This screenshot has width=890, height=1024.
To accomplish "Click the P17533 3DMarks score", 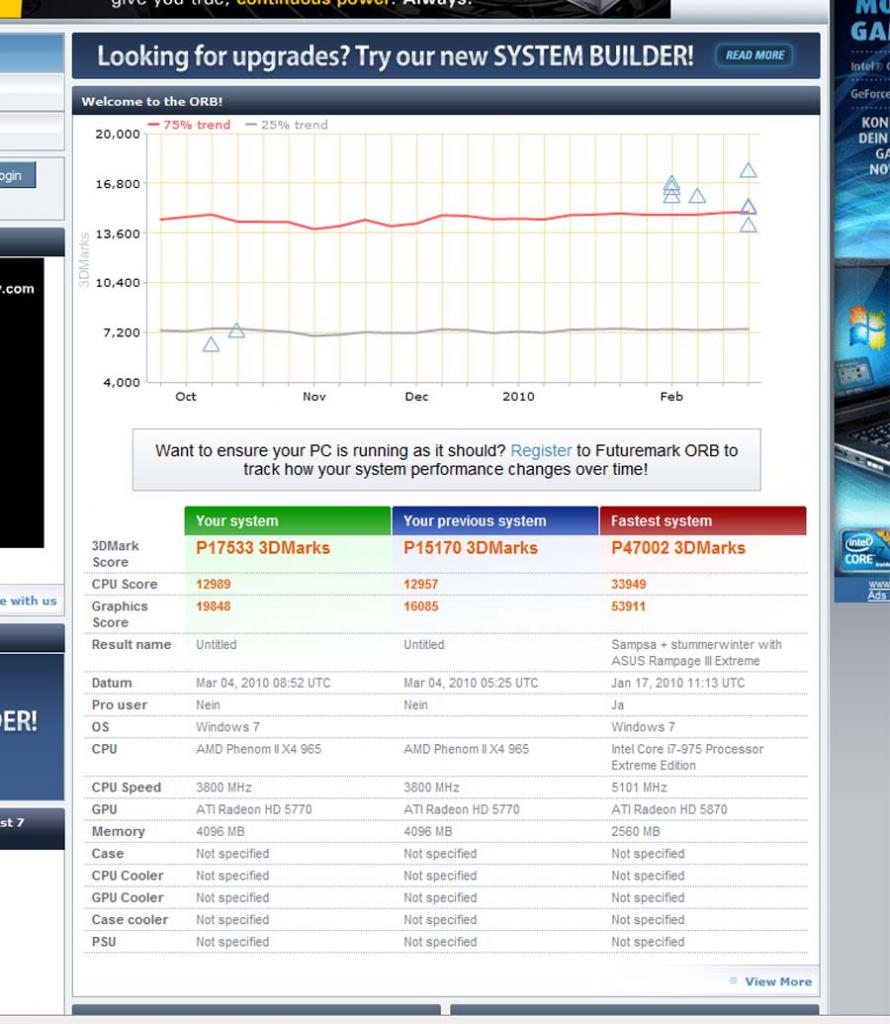I will click(262, 548).
